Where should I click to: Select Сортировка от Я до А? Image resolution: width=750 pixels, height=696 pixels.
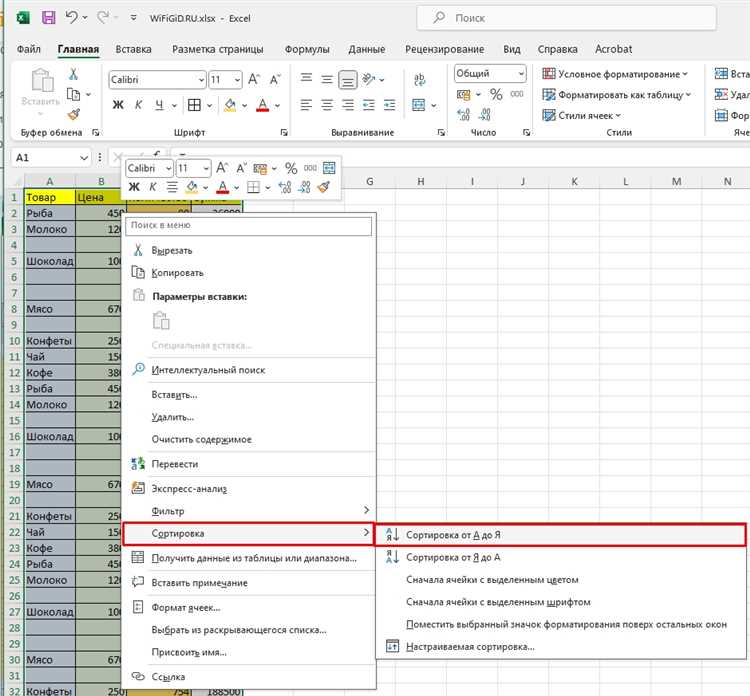[x=560, y=557]
